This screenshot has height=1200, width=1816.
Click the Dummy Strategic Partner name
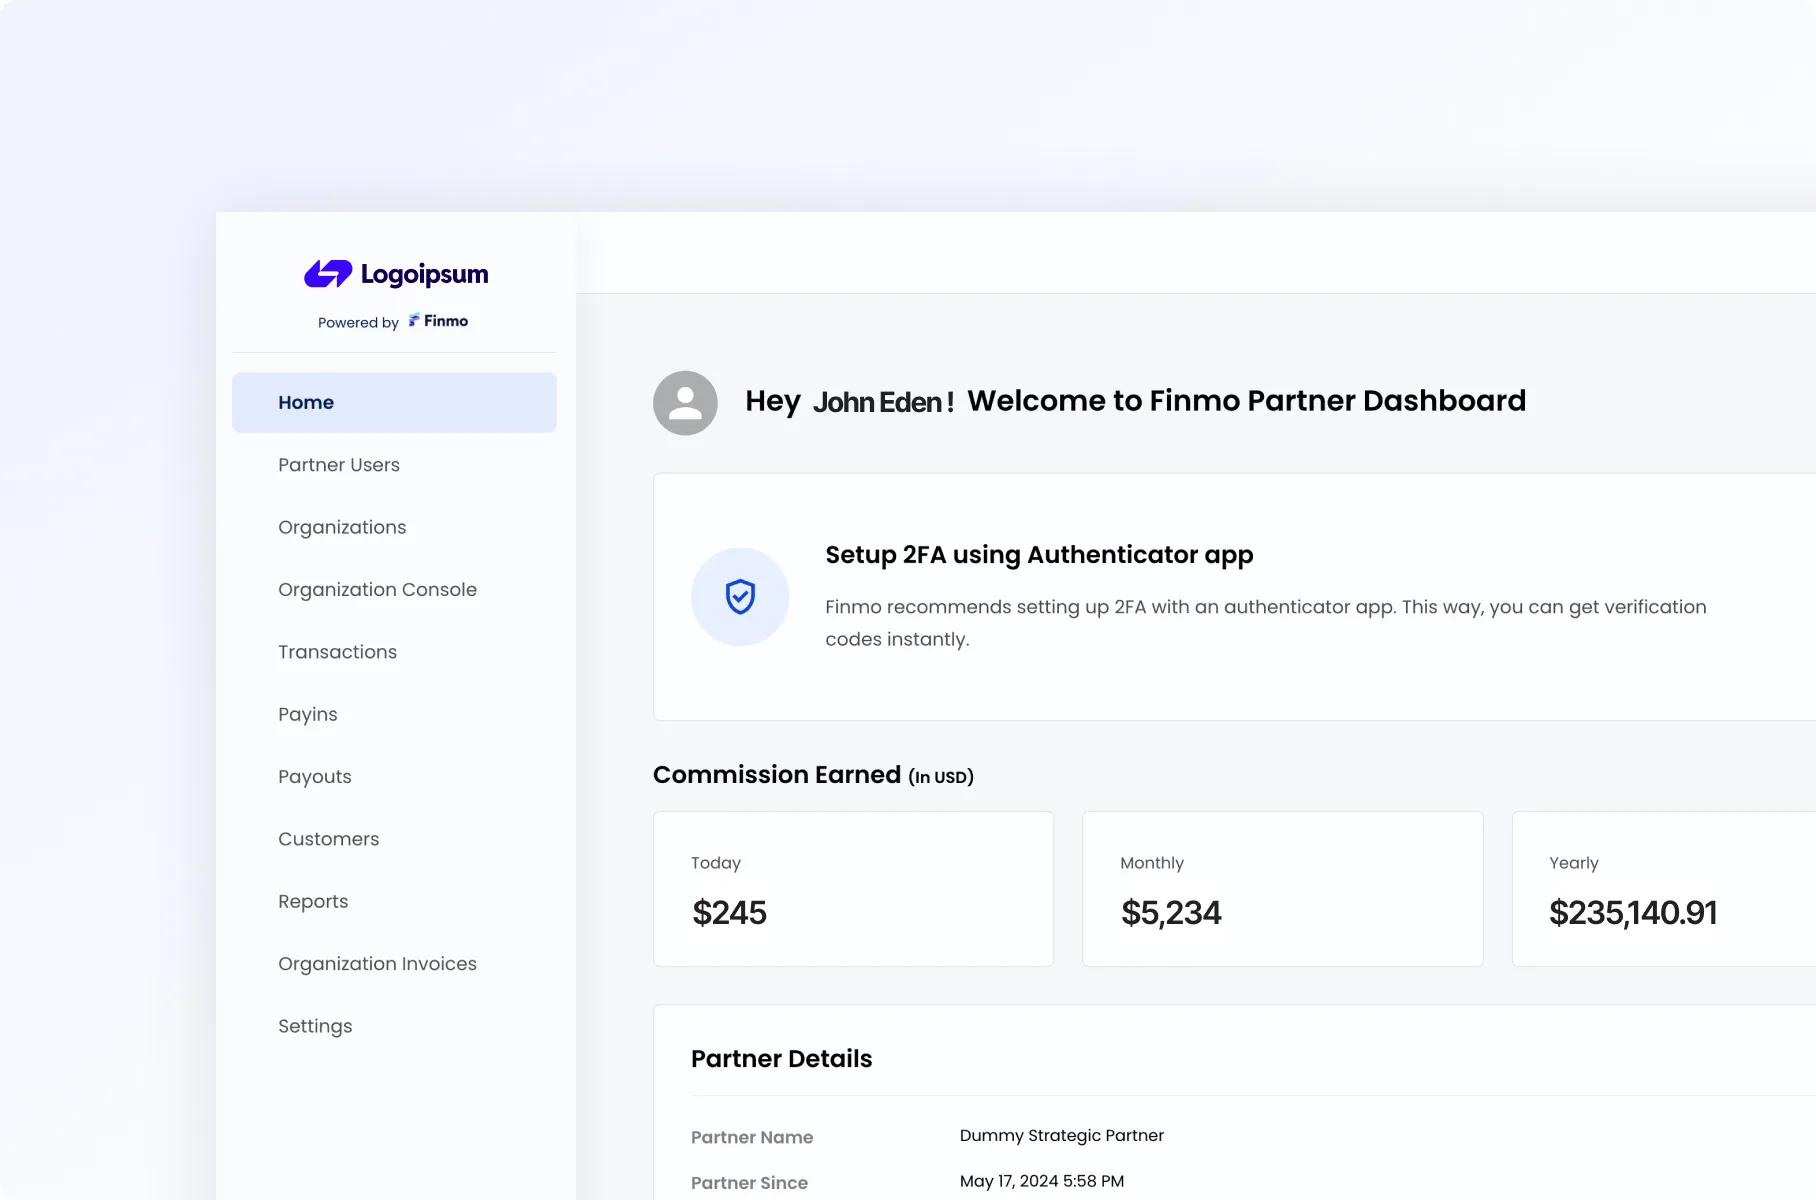(x=1061, y=1136)
